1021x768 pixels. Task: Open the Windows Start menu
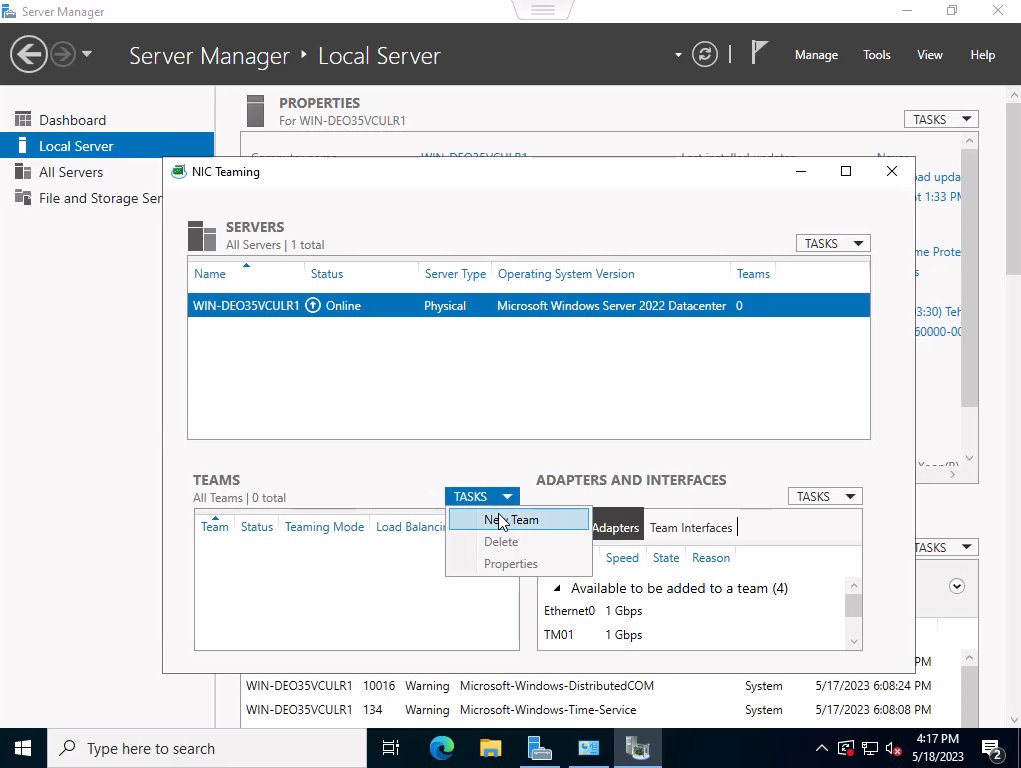click(23, 748)
